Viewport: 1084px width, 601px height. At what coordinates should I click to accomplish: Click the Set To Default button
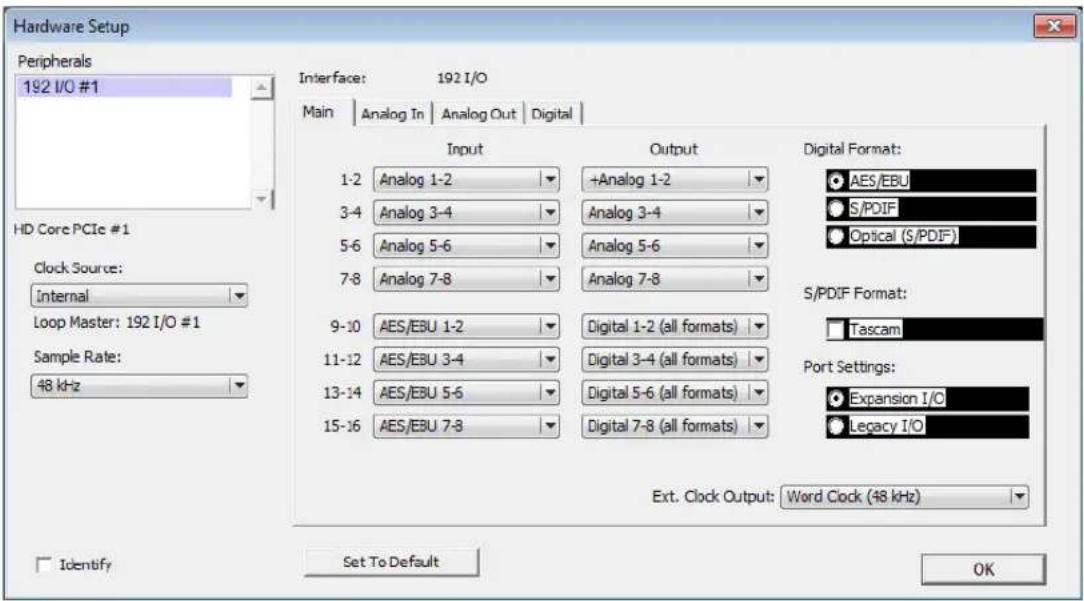coord(391,562)
